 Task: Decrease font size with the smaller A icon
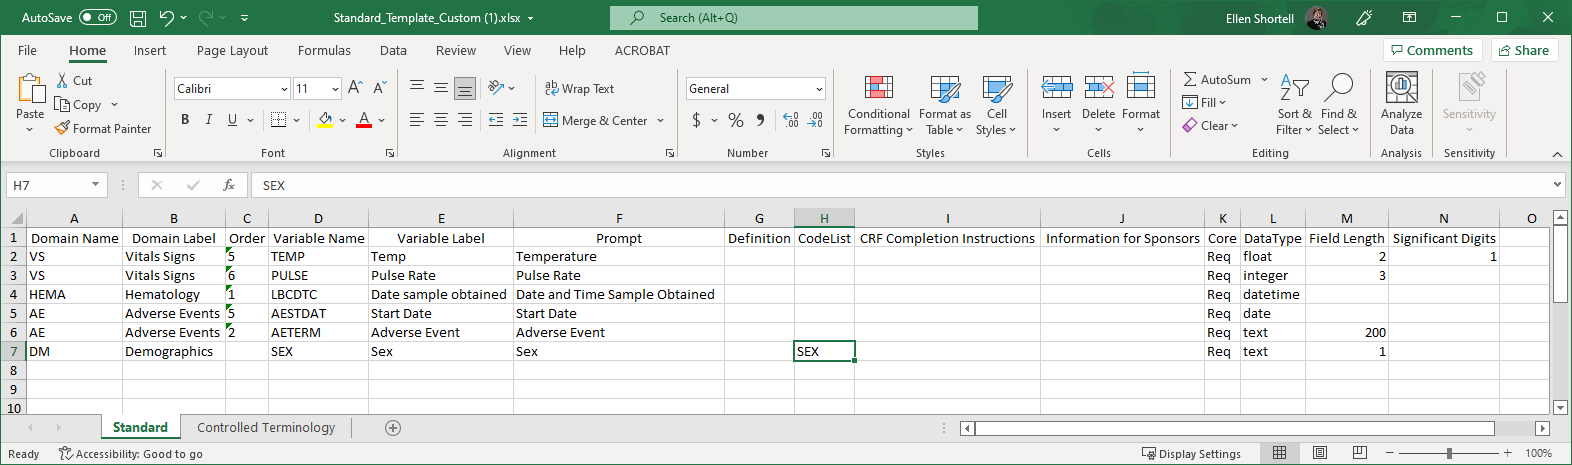tap(380, 88)
